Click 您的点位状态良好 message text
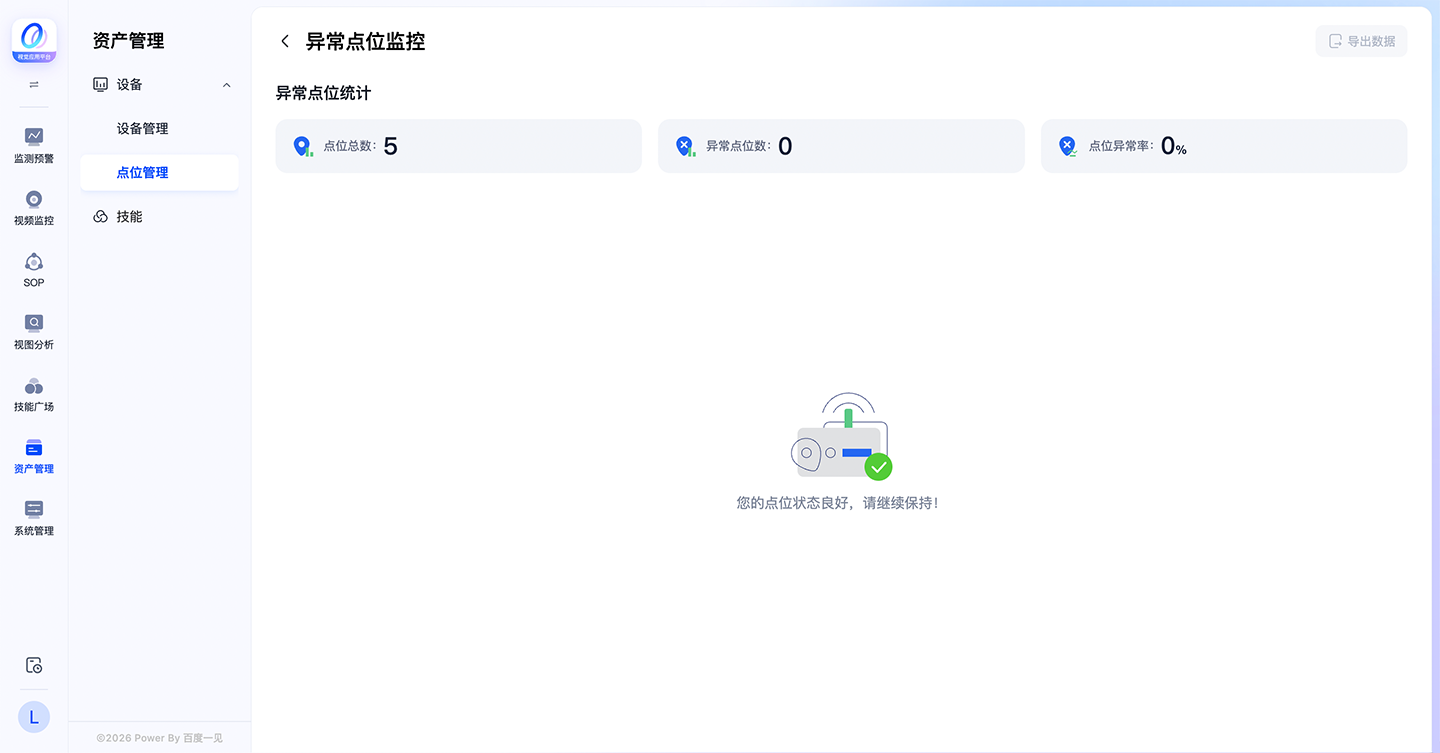1440x753 pixels. (837, 503)
